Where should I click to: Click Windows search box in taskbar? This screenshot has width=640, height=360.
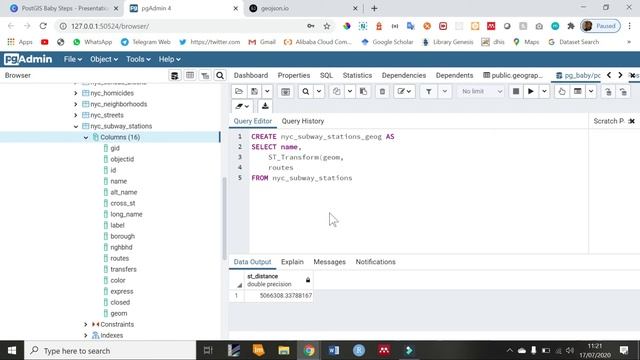point(110,351)
